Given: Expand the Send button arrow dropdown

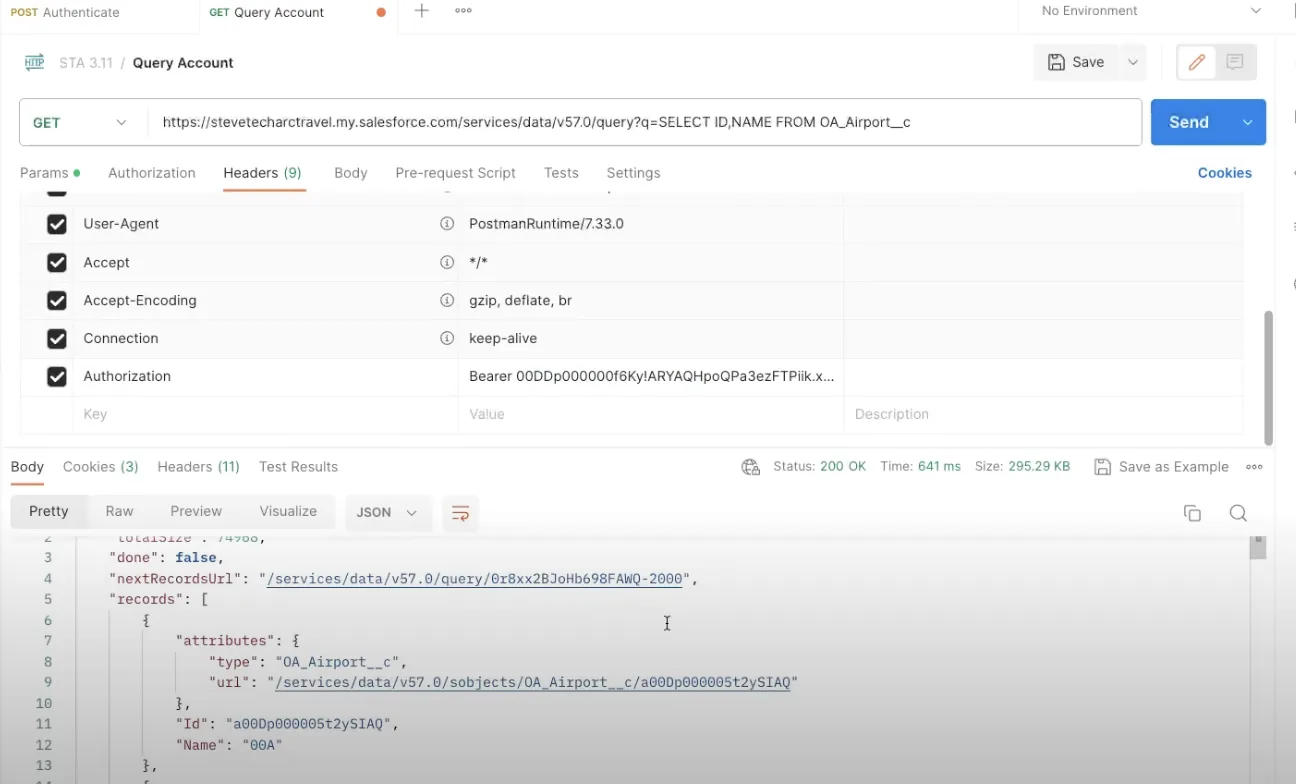Looking at the screenshot, I should tap(1248, 122).
